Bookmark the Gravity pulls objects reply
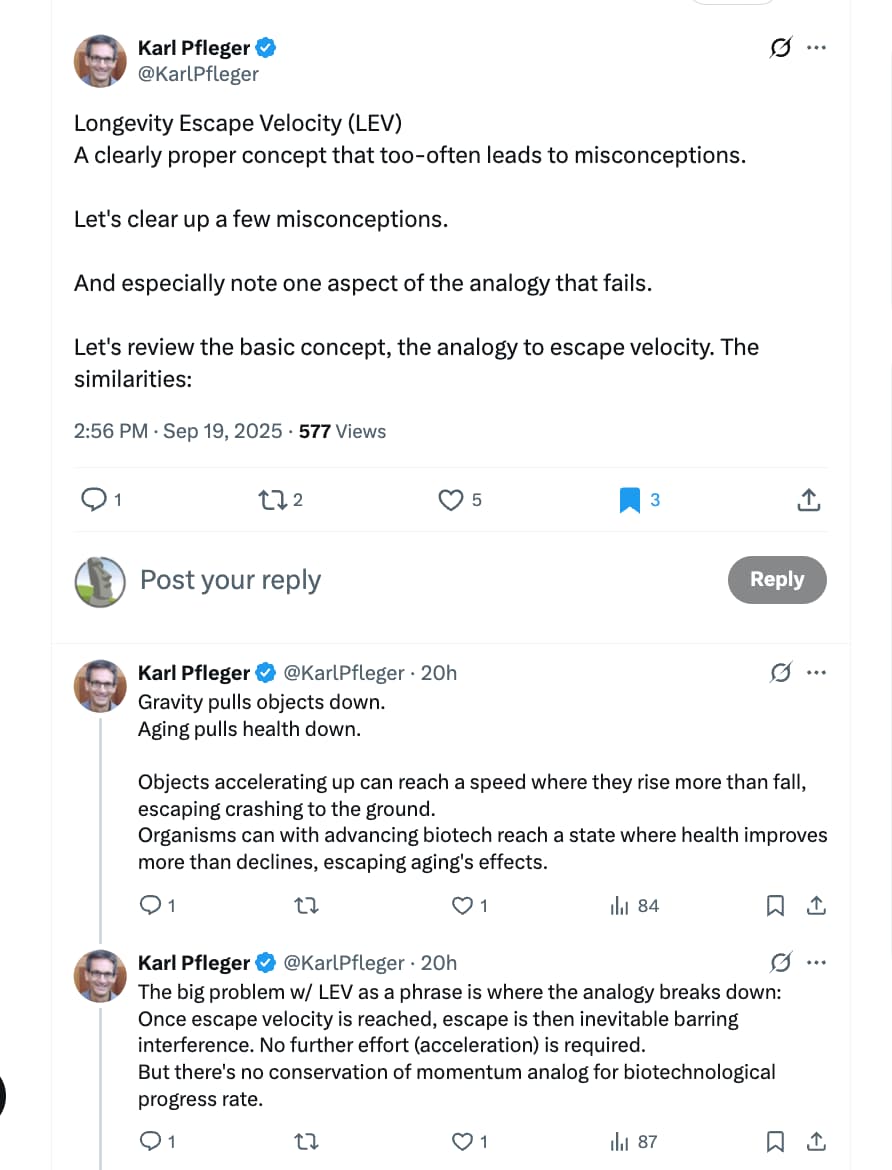Viewport: 892px width, 1170px height. 775,906
